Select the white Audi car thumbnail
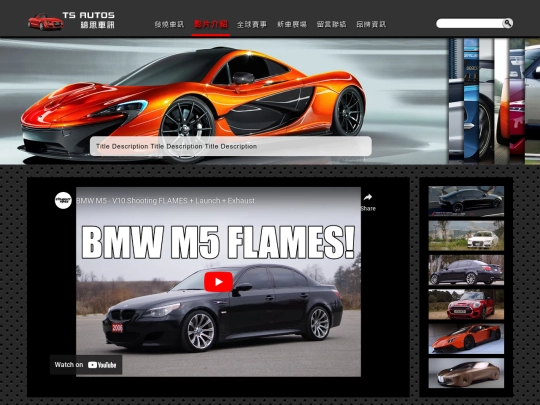 tap(466, 236)
